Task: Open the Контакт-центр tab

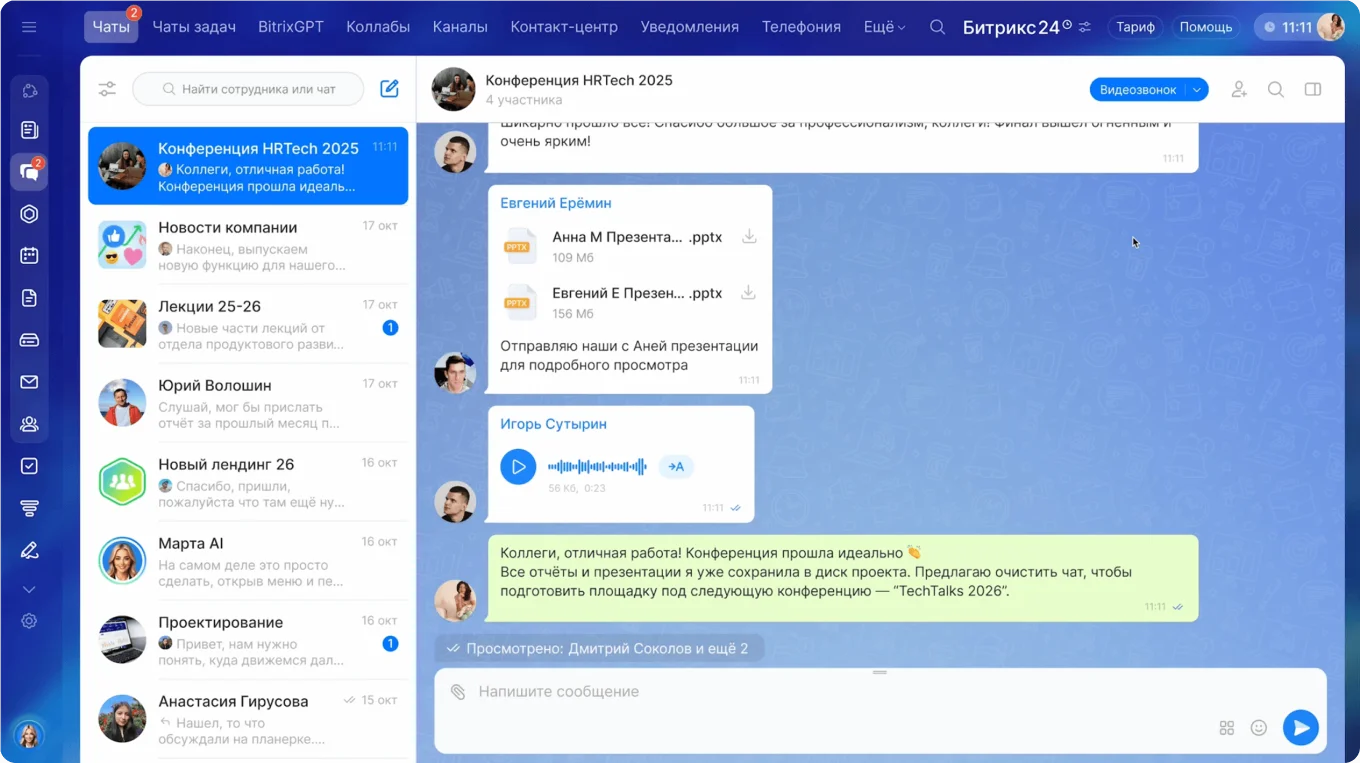Action: pyautogui.click(x=564, y=27)
